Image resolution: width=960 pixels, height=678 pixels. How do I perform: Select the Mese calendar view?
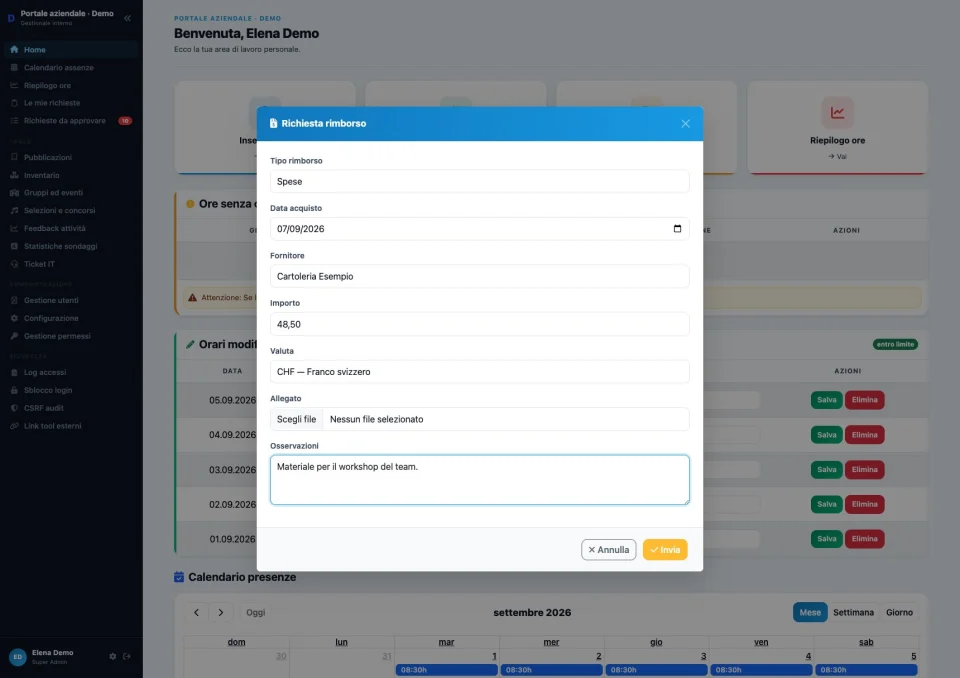tap(809, 612)
